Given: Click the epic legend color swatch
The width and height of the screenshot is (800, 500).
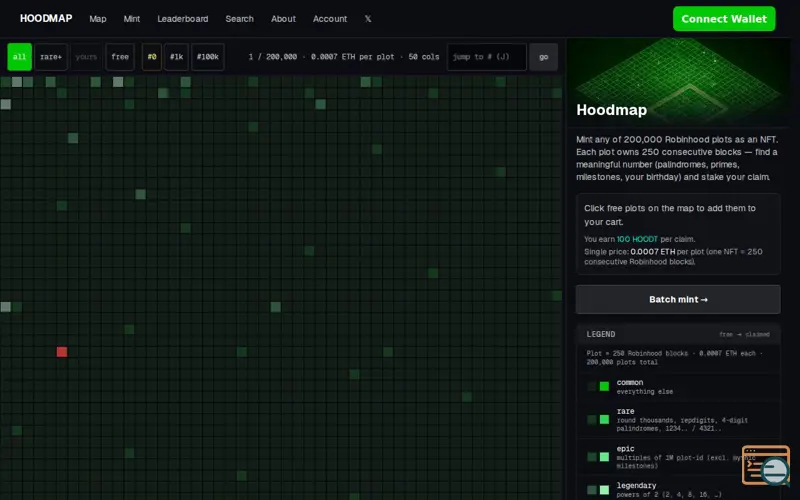Looking at the screenshot, I should tap(604, 457).
